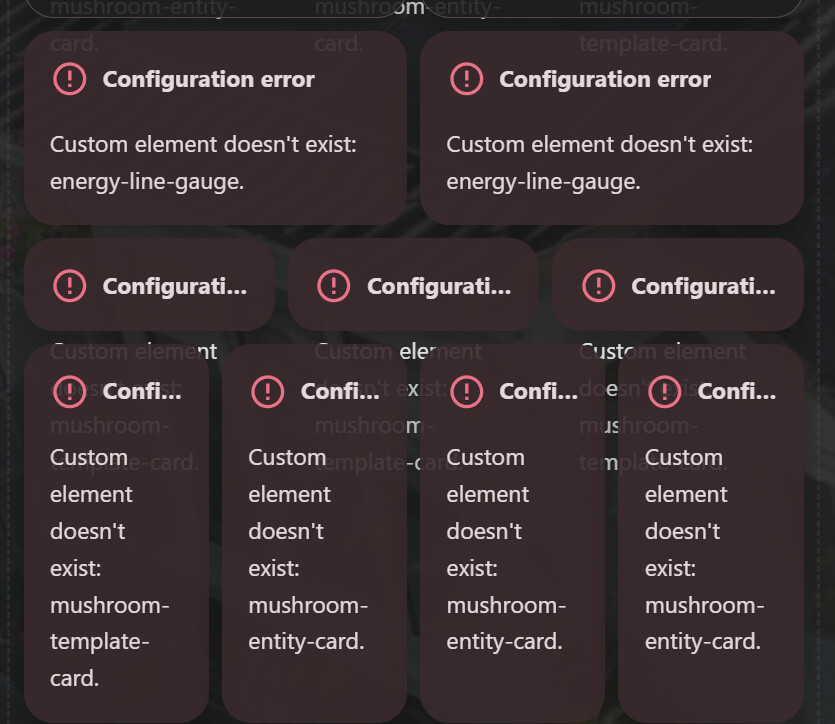The image size is (835, 724).
Task: Click the 'mushroom-template-card.' error message text
Action: coord(110,641)
